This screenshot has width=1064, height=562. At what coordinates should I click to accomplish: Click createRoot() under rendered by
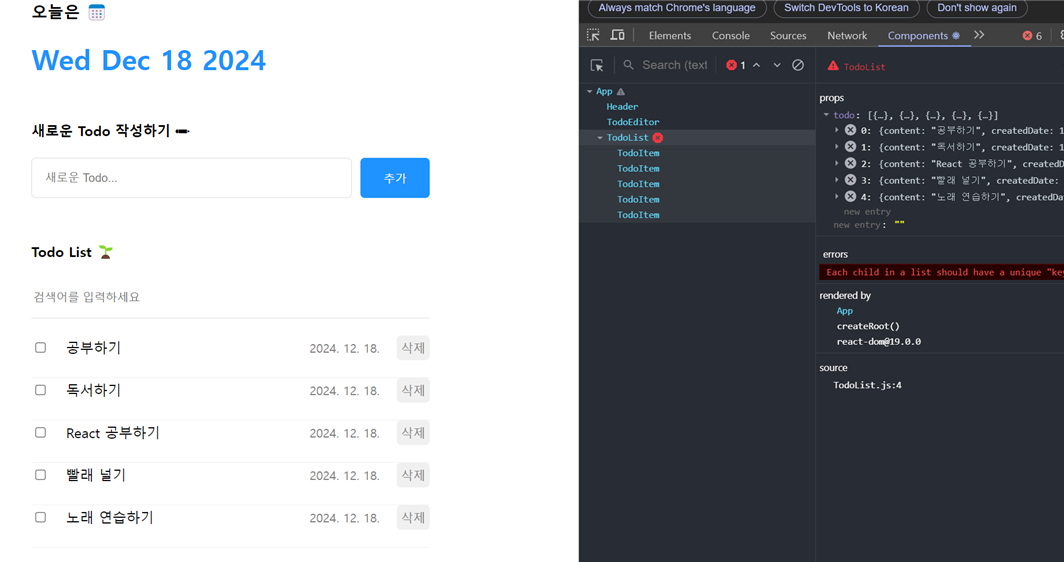868,326
